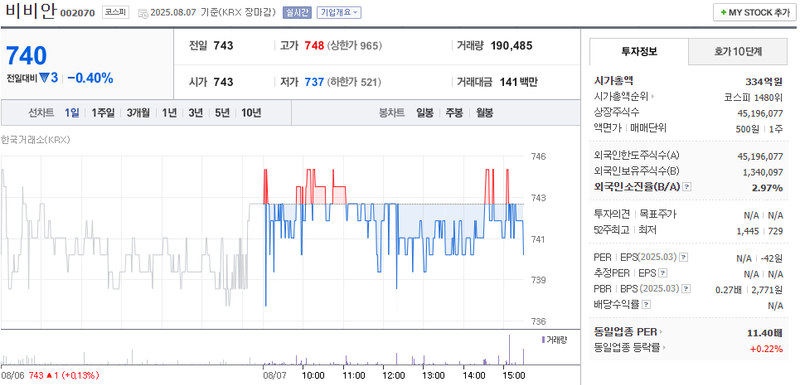Viewport: 800px width, 385px height.
Task: Click the -0.40% change value
Action: pos(90,78)
